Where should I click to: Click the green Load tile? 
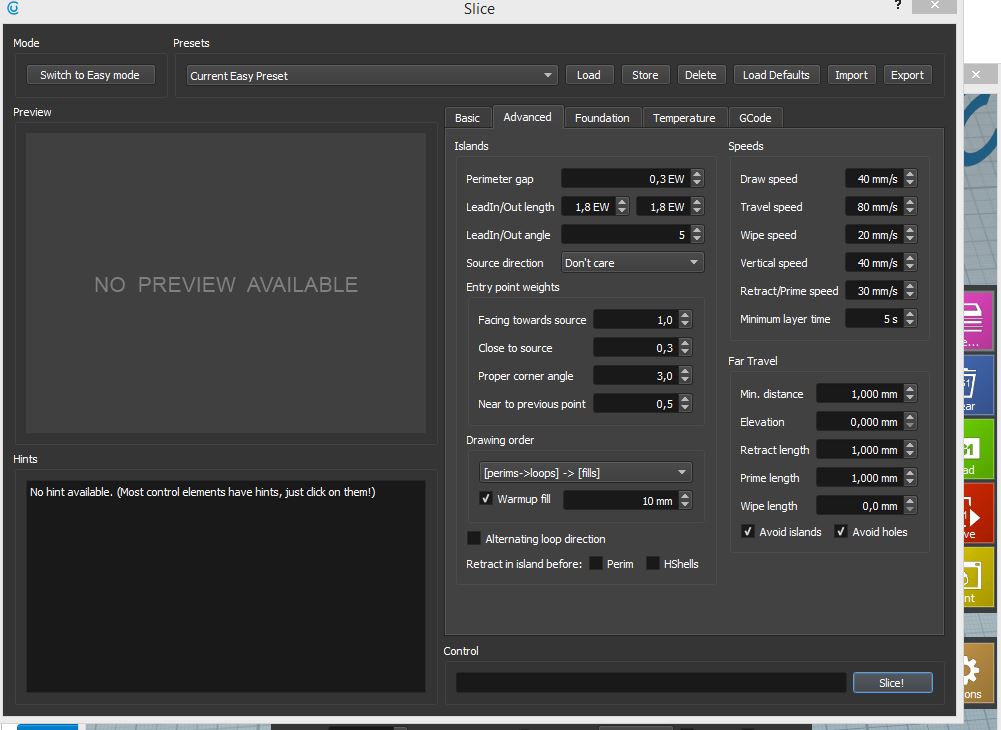979,450
